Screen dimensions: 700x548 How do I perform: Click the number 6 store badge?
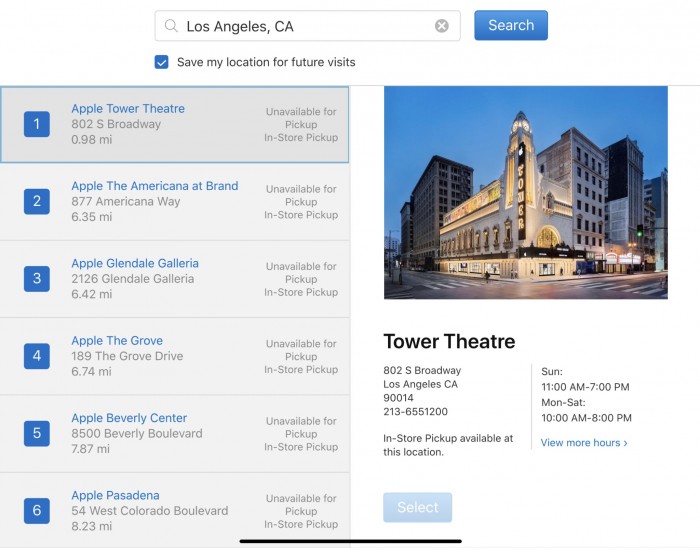click(37, 510)
